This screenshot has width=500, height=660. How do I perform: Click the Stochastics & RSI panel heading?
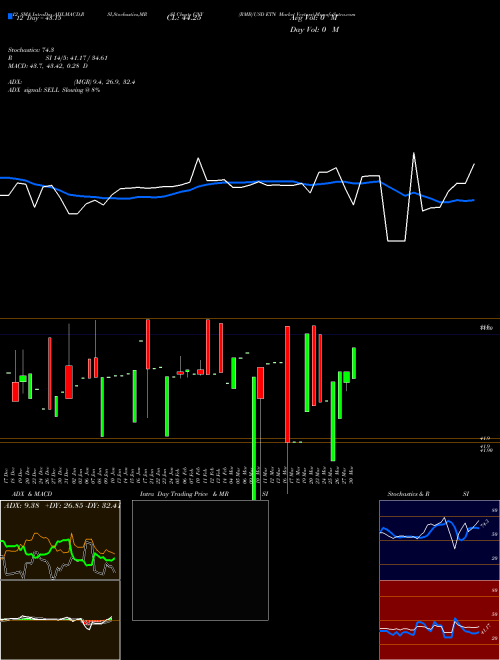point(428,494)
